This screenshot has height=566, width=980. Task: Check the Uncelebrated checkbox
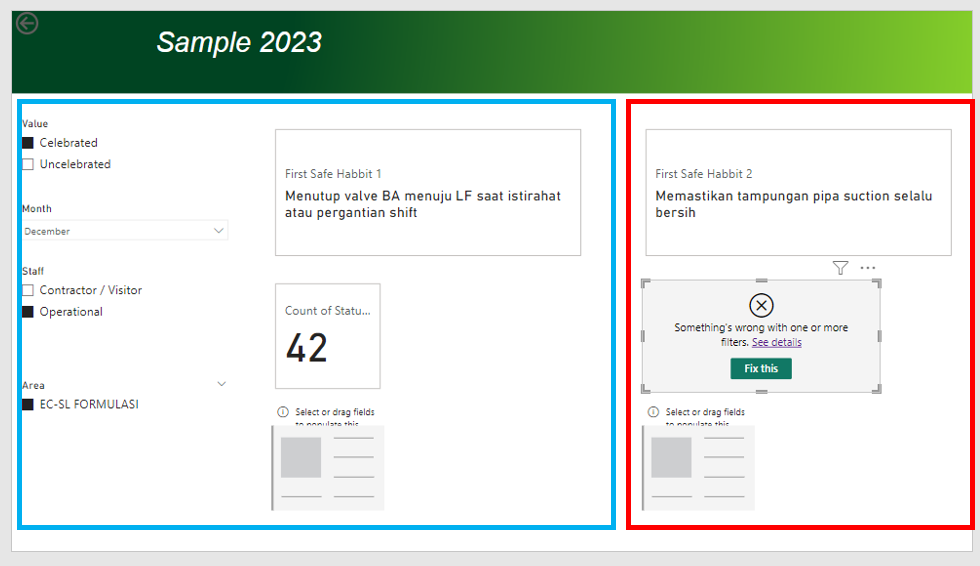click(28, 164)
